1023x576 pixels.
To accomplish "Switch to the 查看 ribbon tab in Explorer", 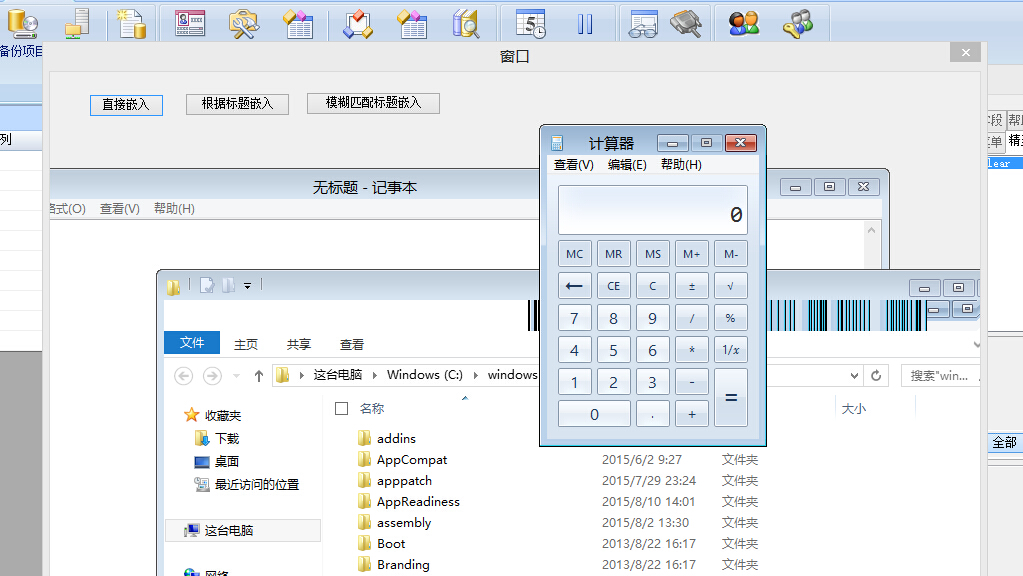I will (x=352, y=344).
